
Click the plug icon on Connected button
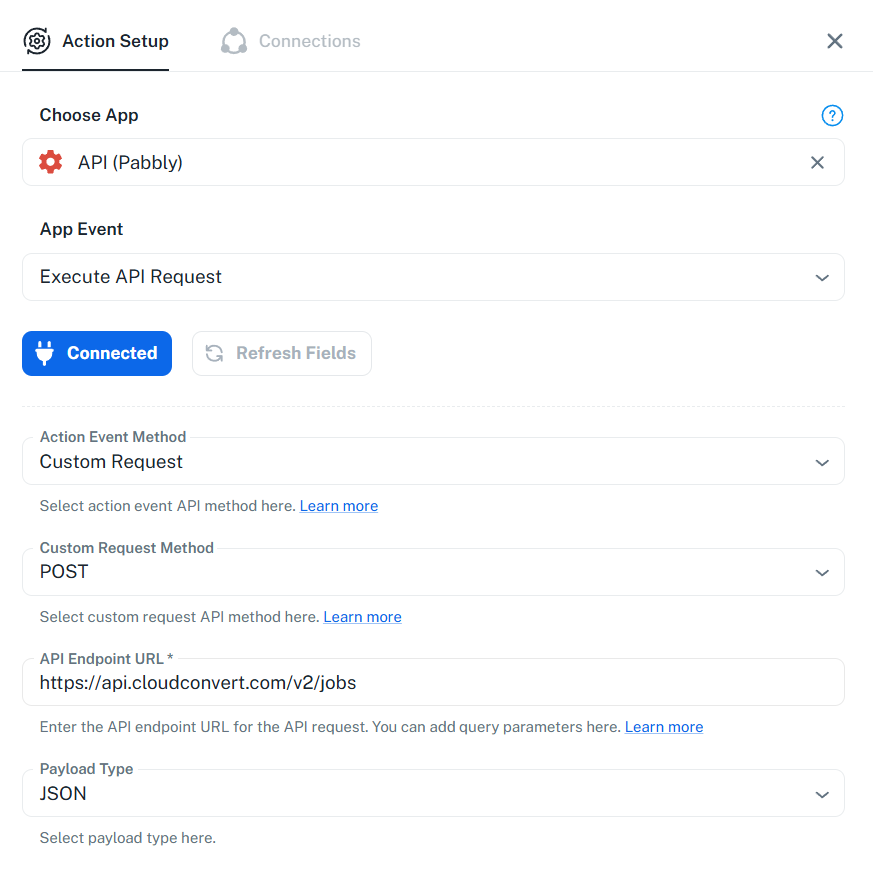point(44,353)
